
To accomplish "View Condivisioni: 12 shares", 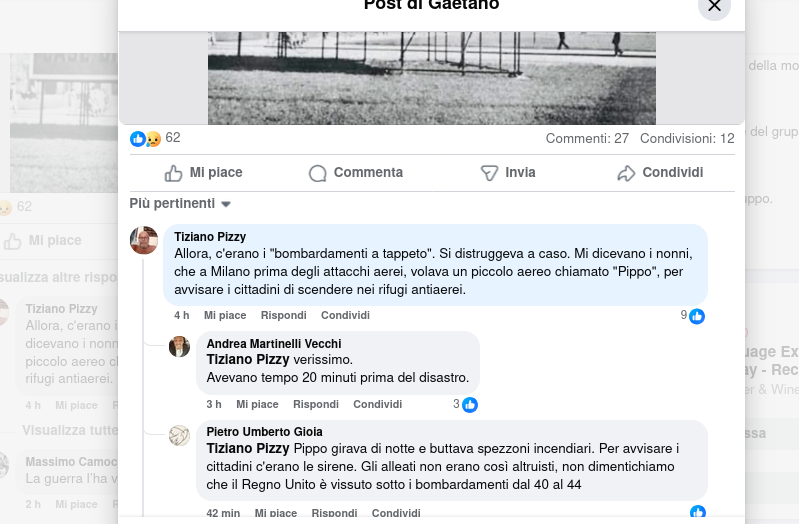I will click(687, 139).
